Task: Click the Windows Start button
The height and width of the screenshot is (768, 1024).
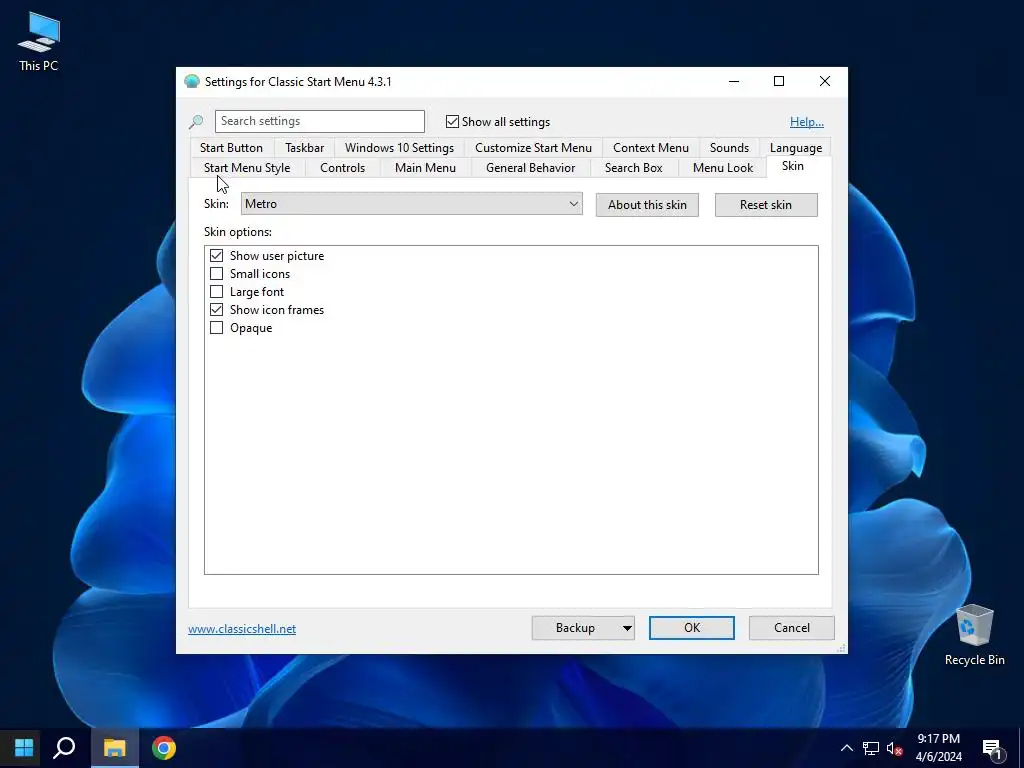Action: 24,748
